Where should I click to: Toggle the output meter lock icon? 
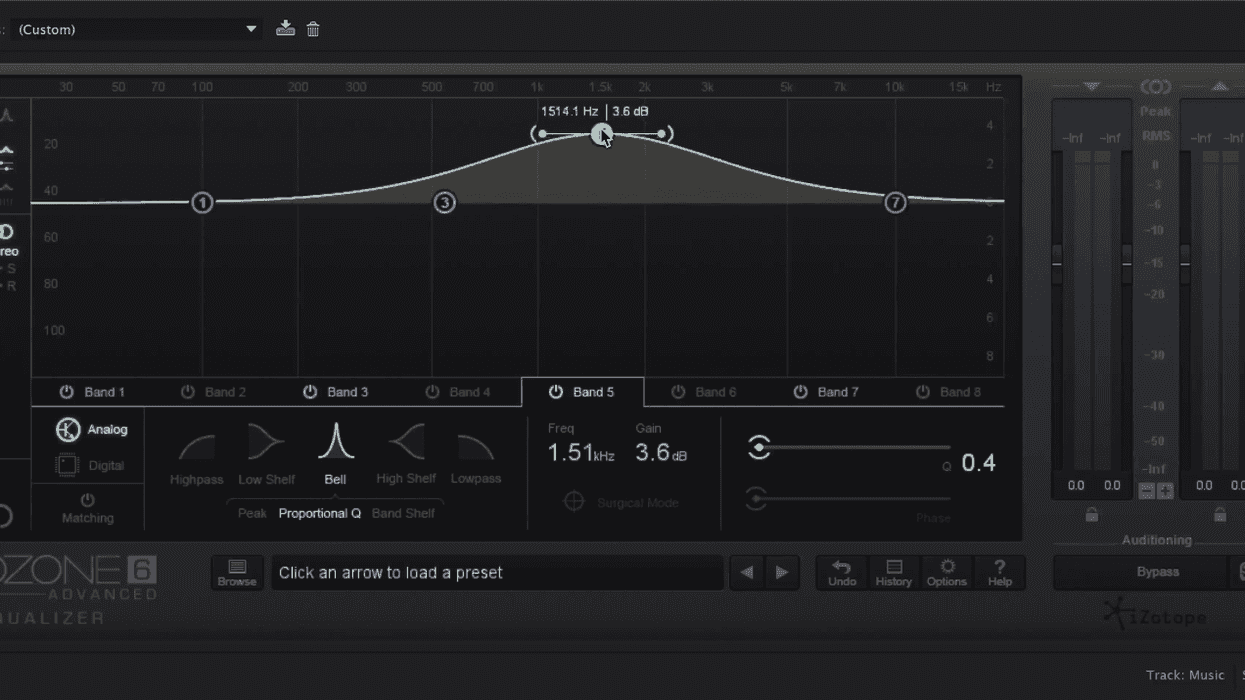pyautogui.click(x=1220, y=514)
